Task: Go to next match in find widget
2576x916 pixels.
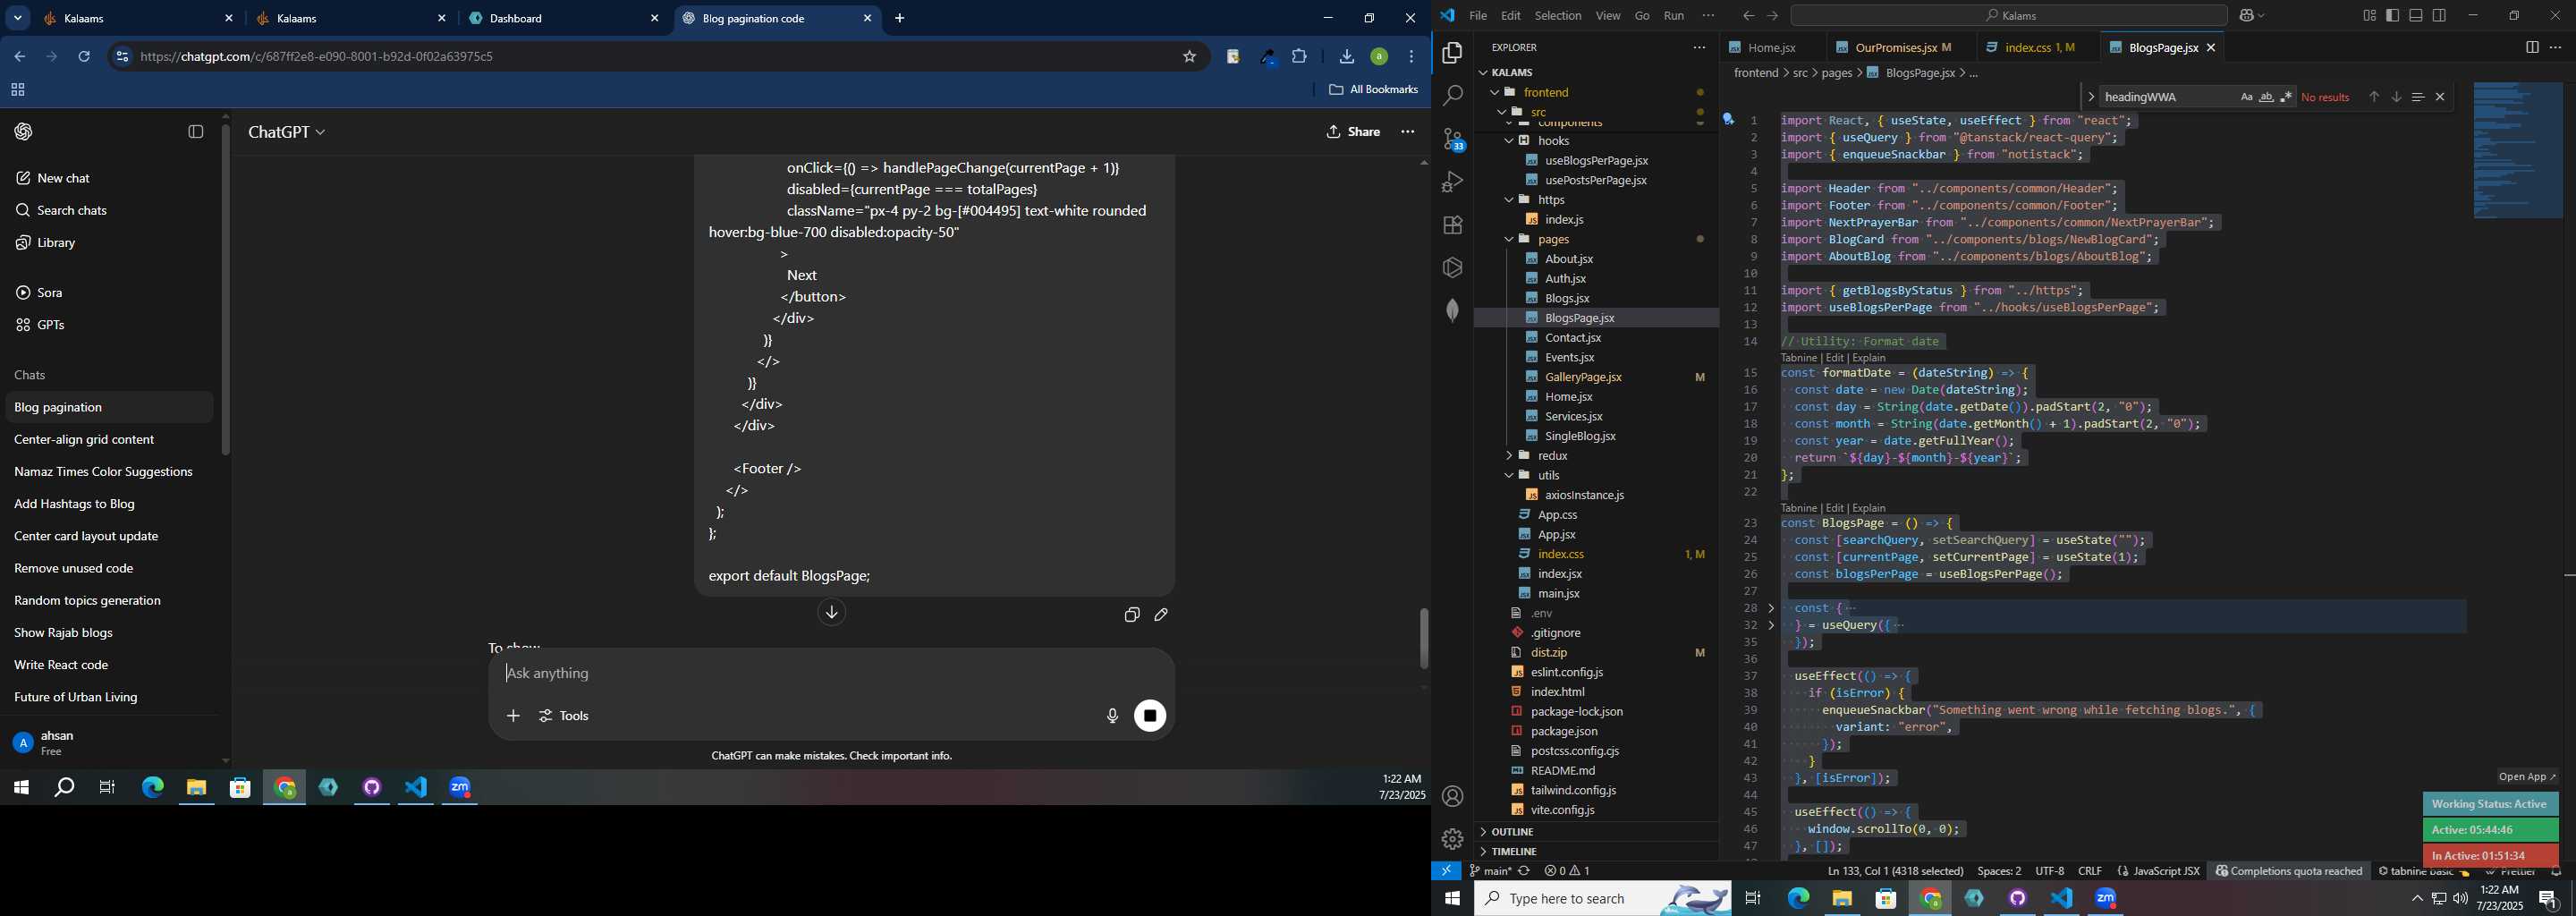Action: click(2396, 97)
